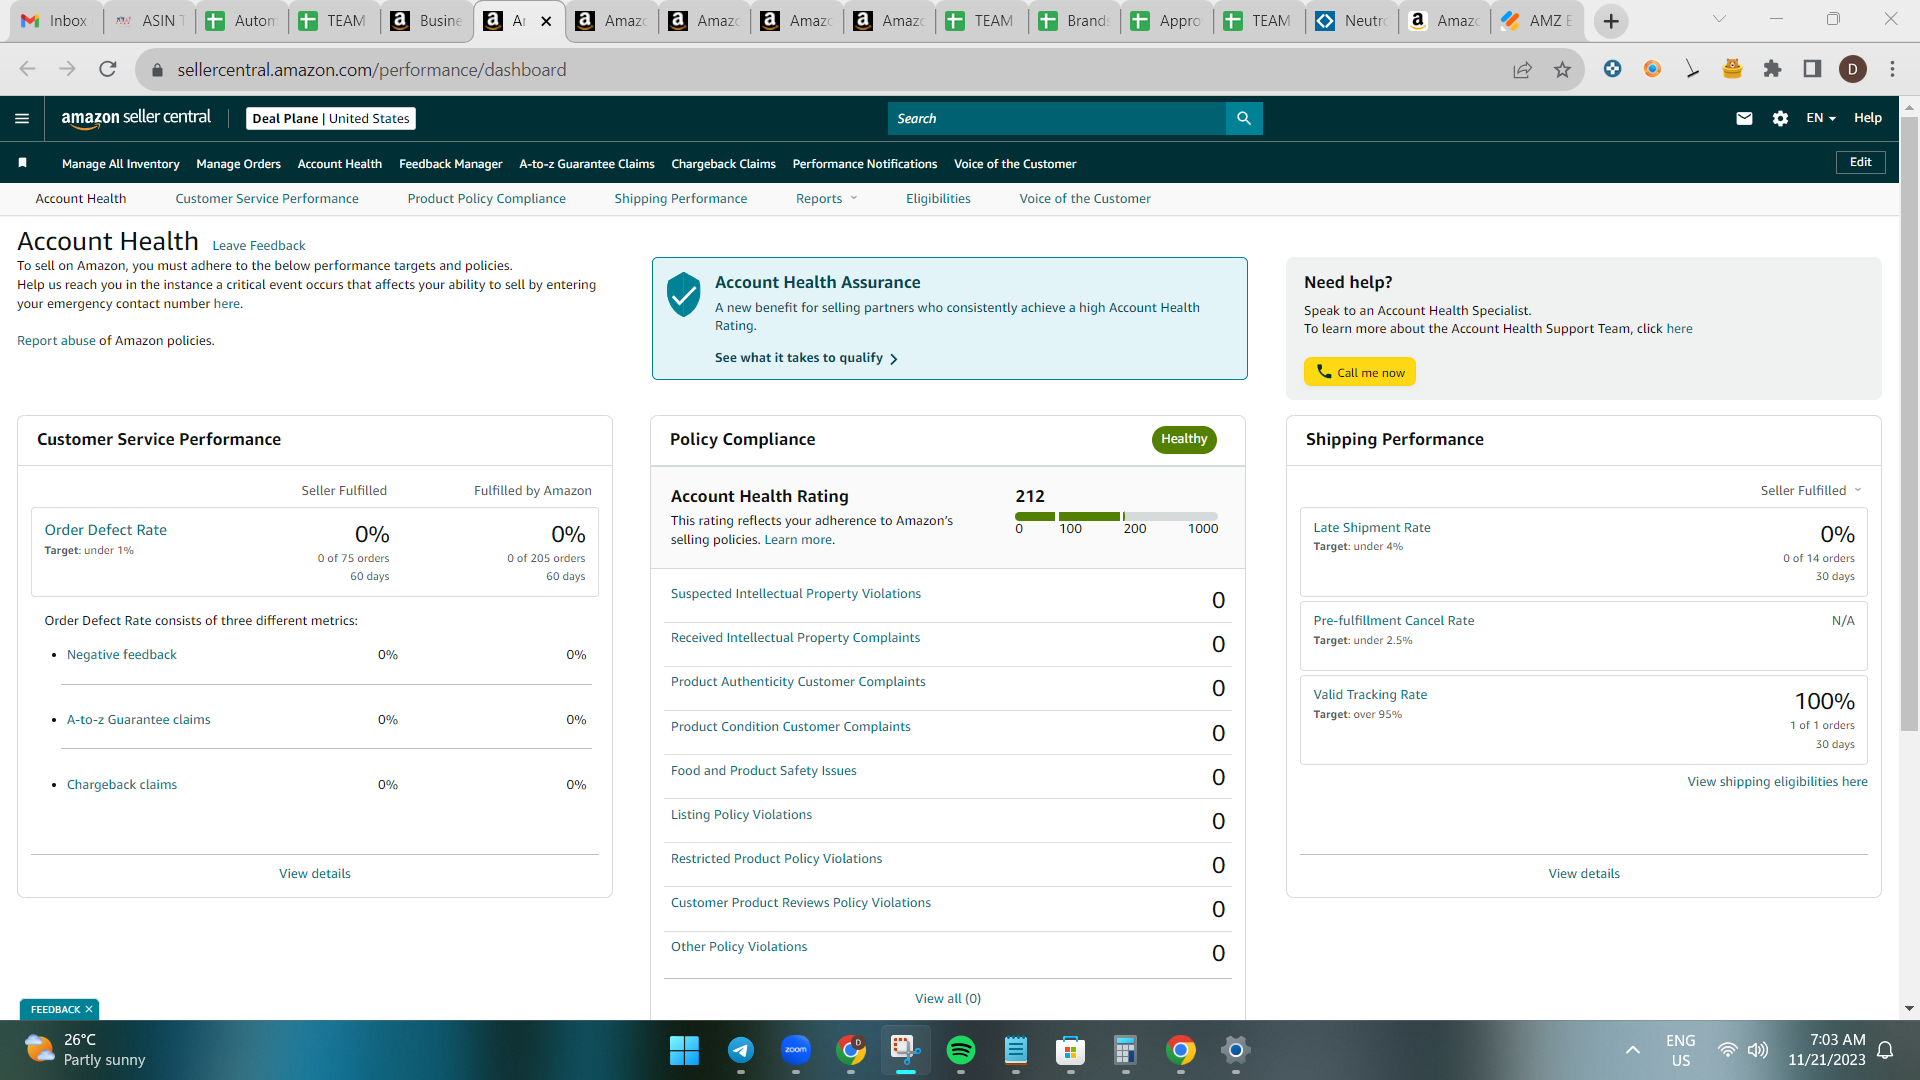
Task: Open a new browser tab
Action: click(1611, 21)
